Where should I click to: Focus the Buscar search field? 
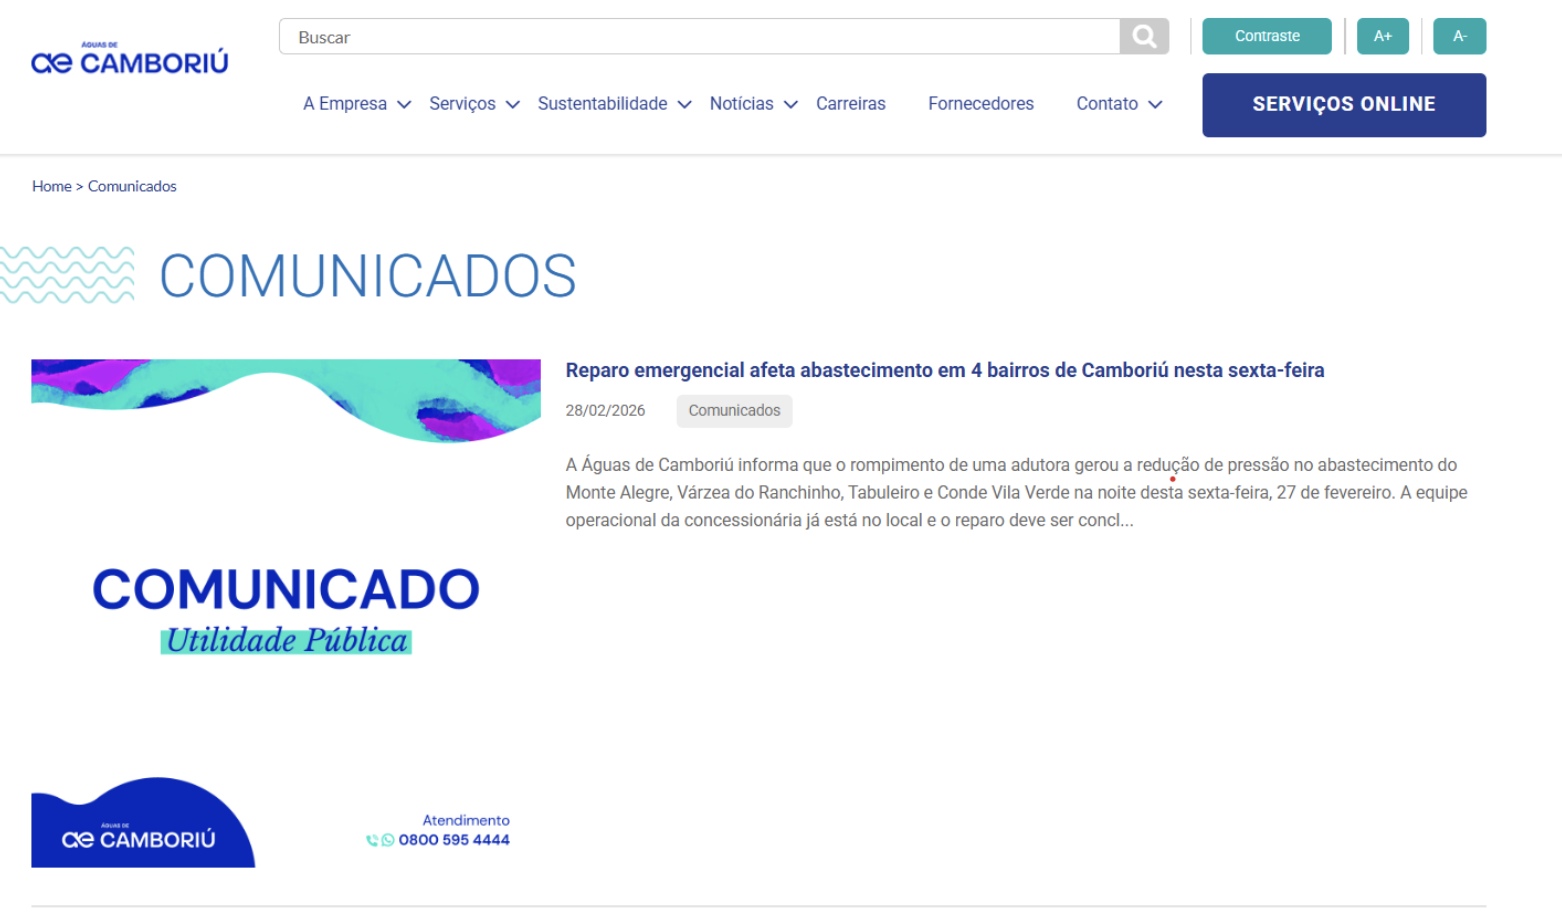pos(700,37)
